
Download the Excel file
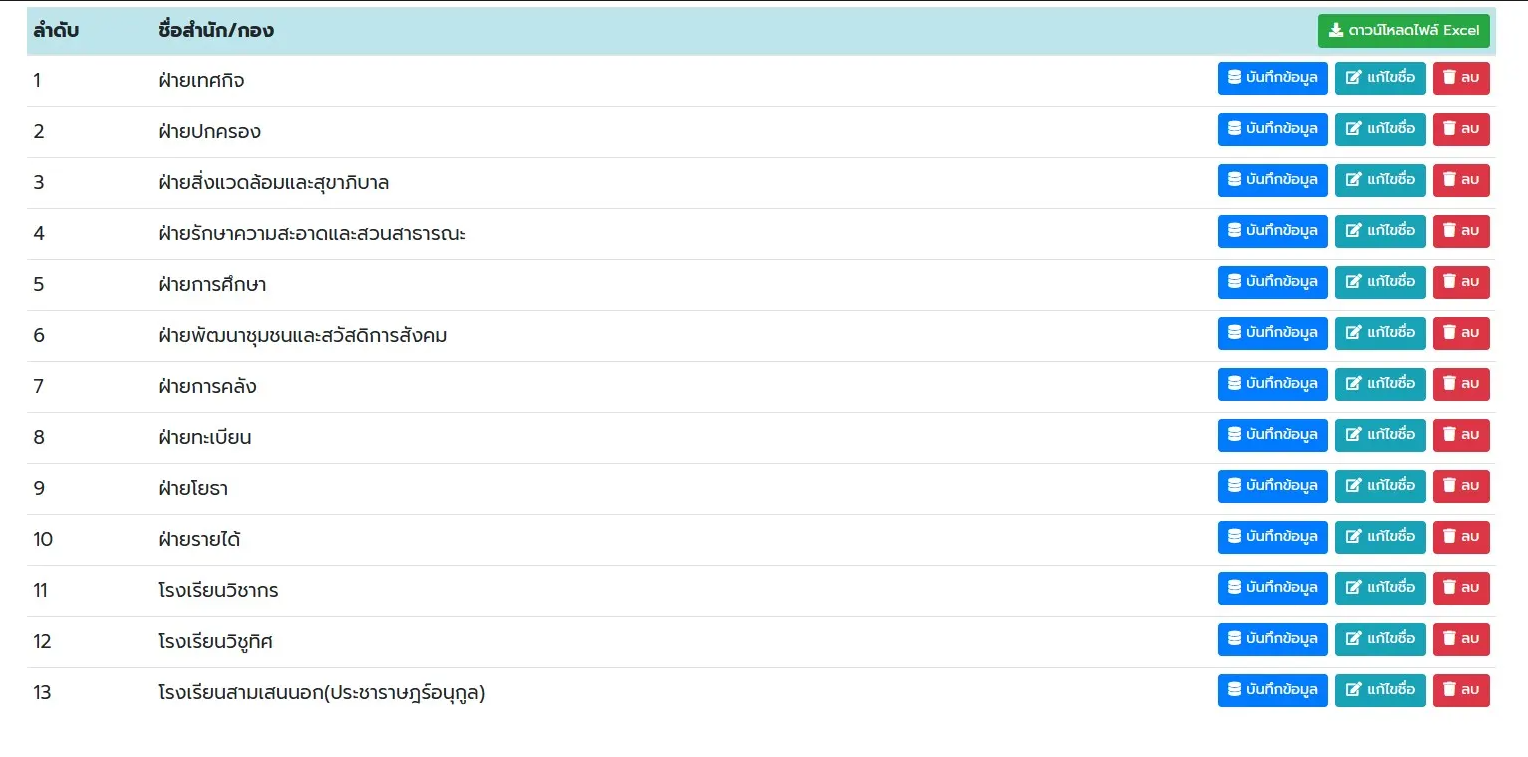[1403, 31]
